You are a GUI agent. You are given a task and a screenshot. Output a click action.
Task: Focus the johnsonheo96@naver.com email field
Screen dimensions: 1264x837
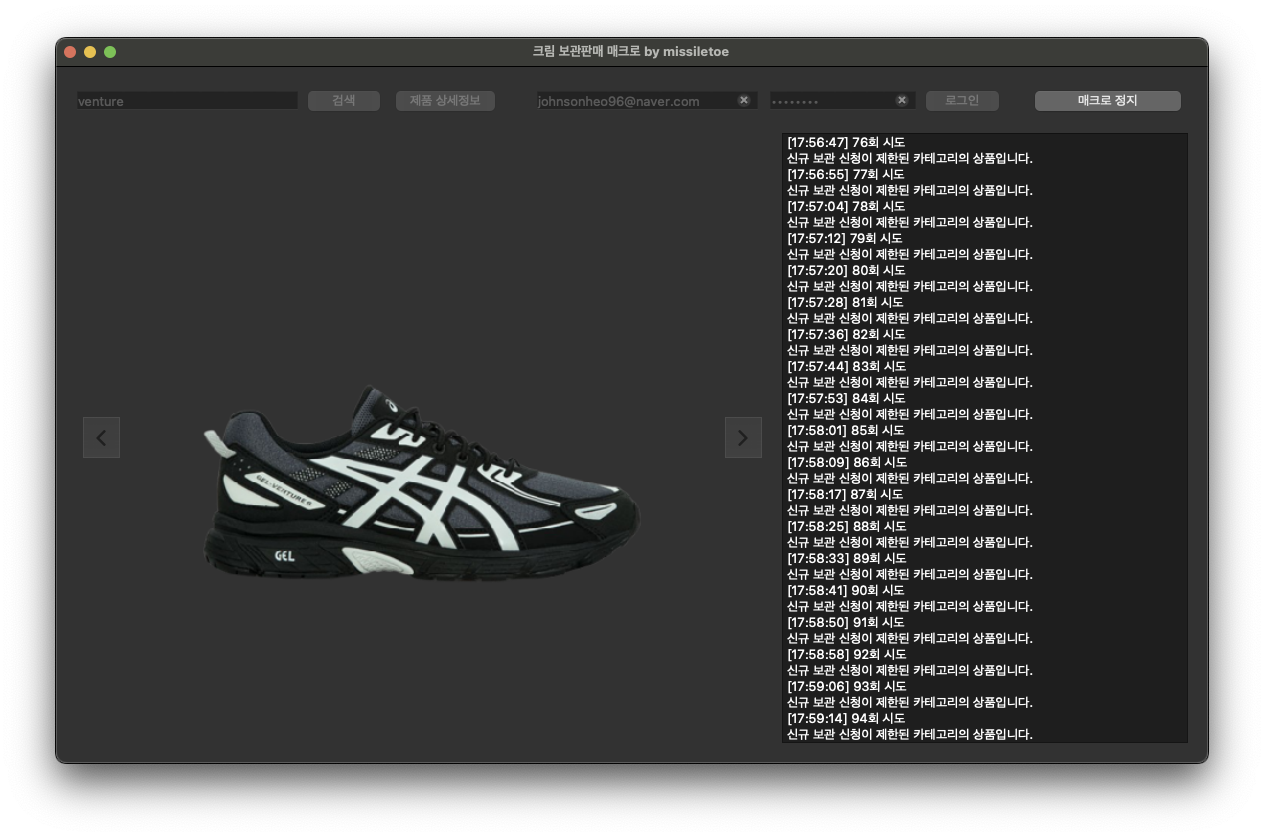pos(646,101)
